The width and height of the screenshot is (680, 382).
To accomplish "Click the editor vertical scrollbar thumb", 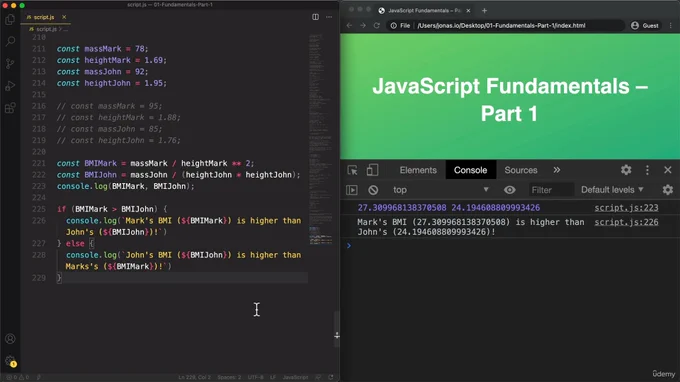I will click(337, 330).
